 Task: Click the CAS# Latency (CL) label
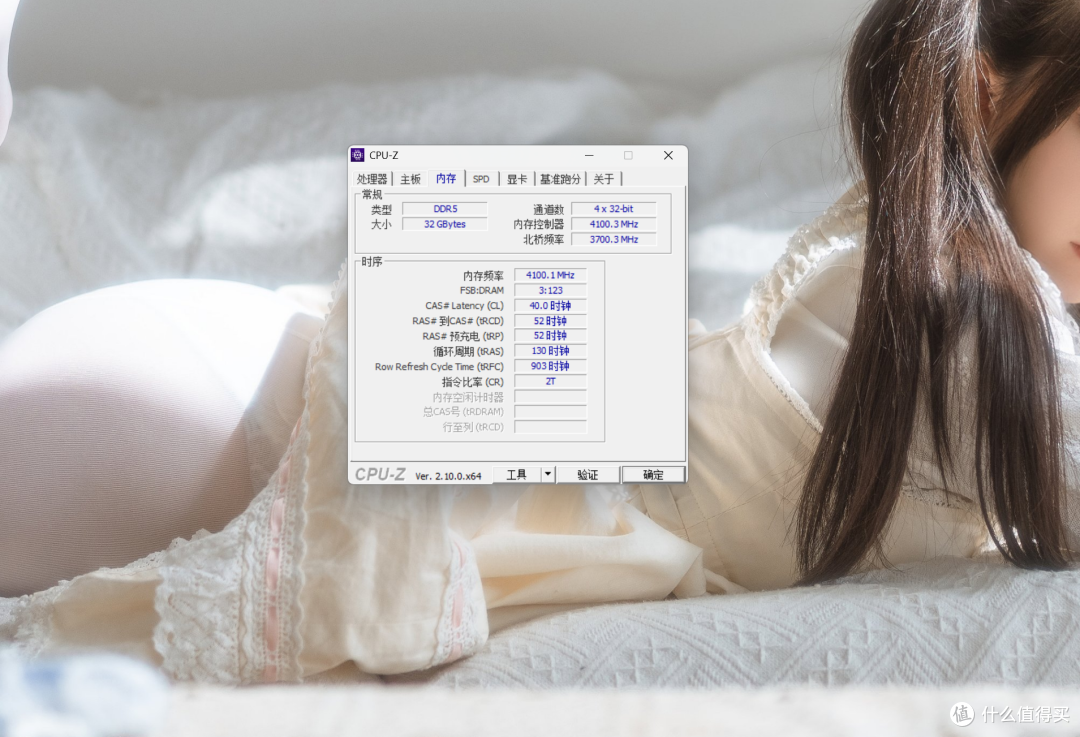pyautogui.click(x=464, y=306)
